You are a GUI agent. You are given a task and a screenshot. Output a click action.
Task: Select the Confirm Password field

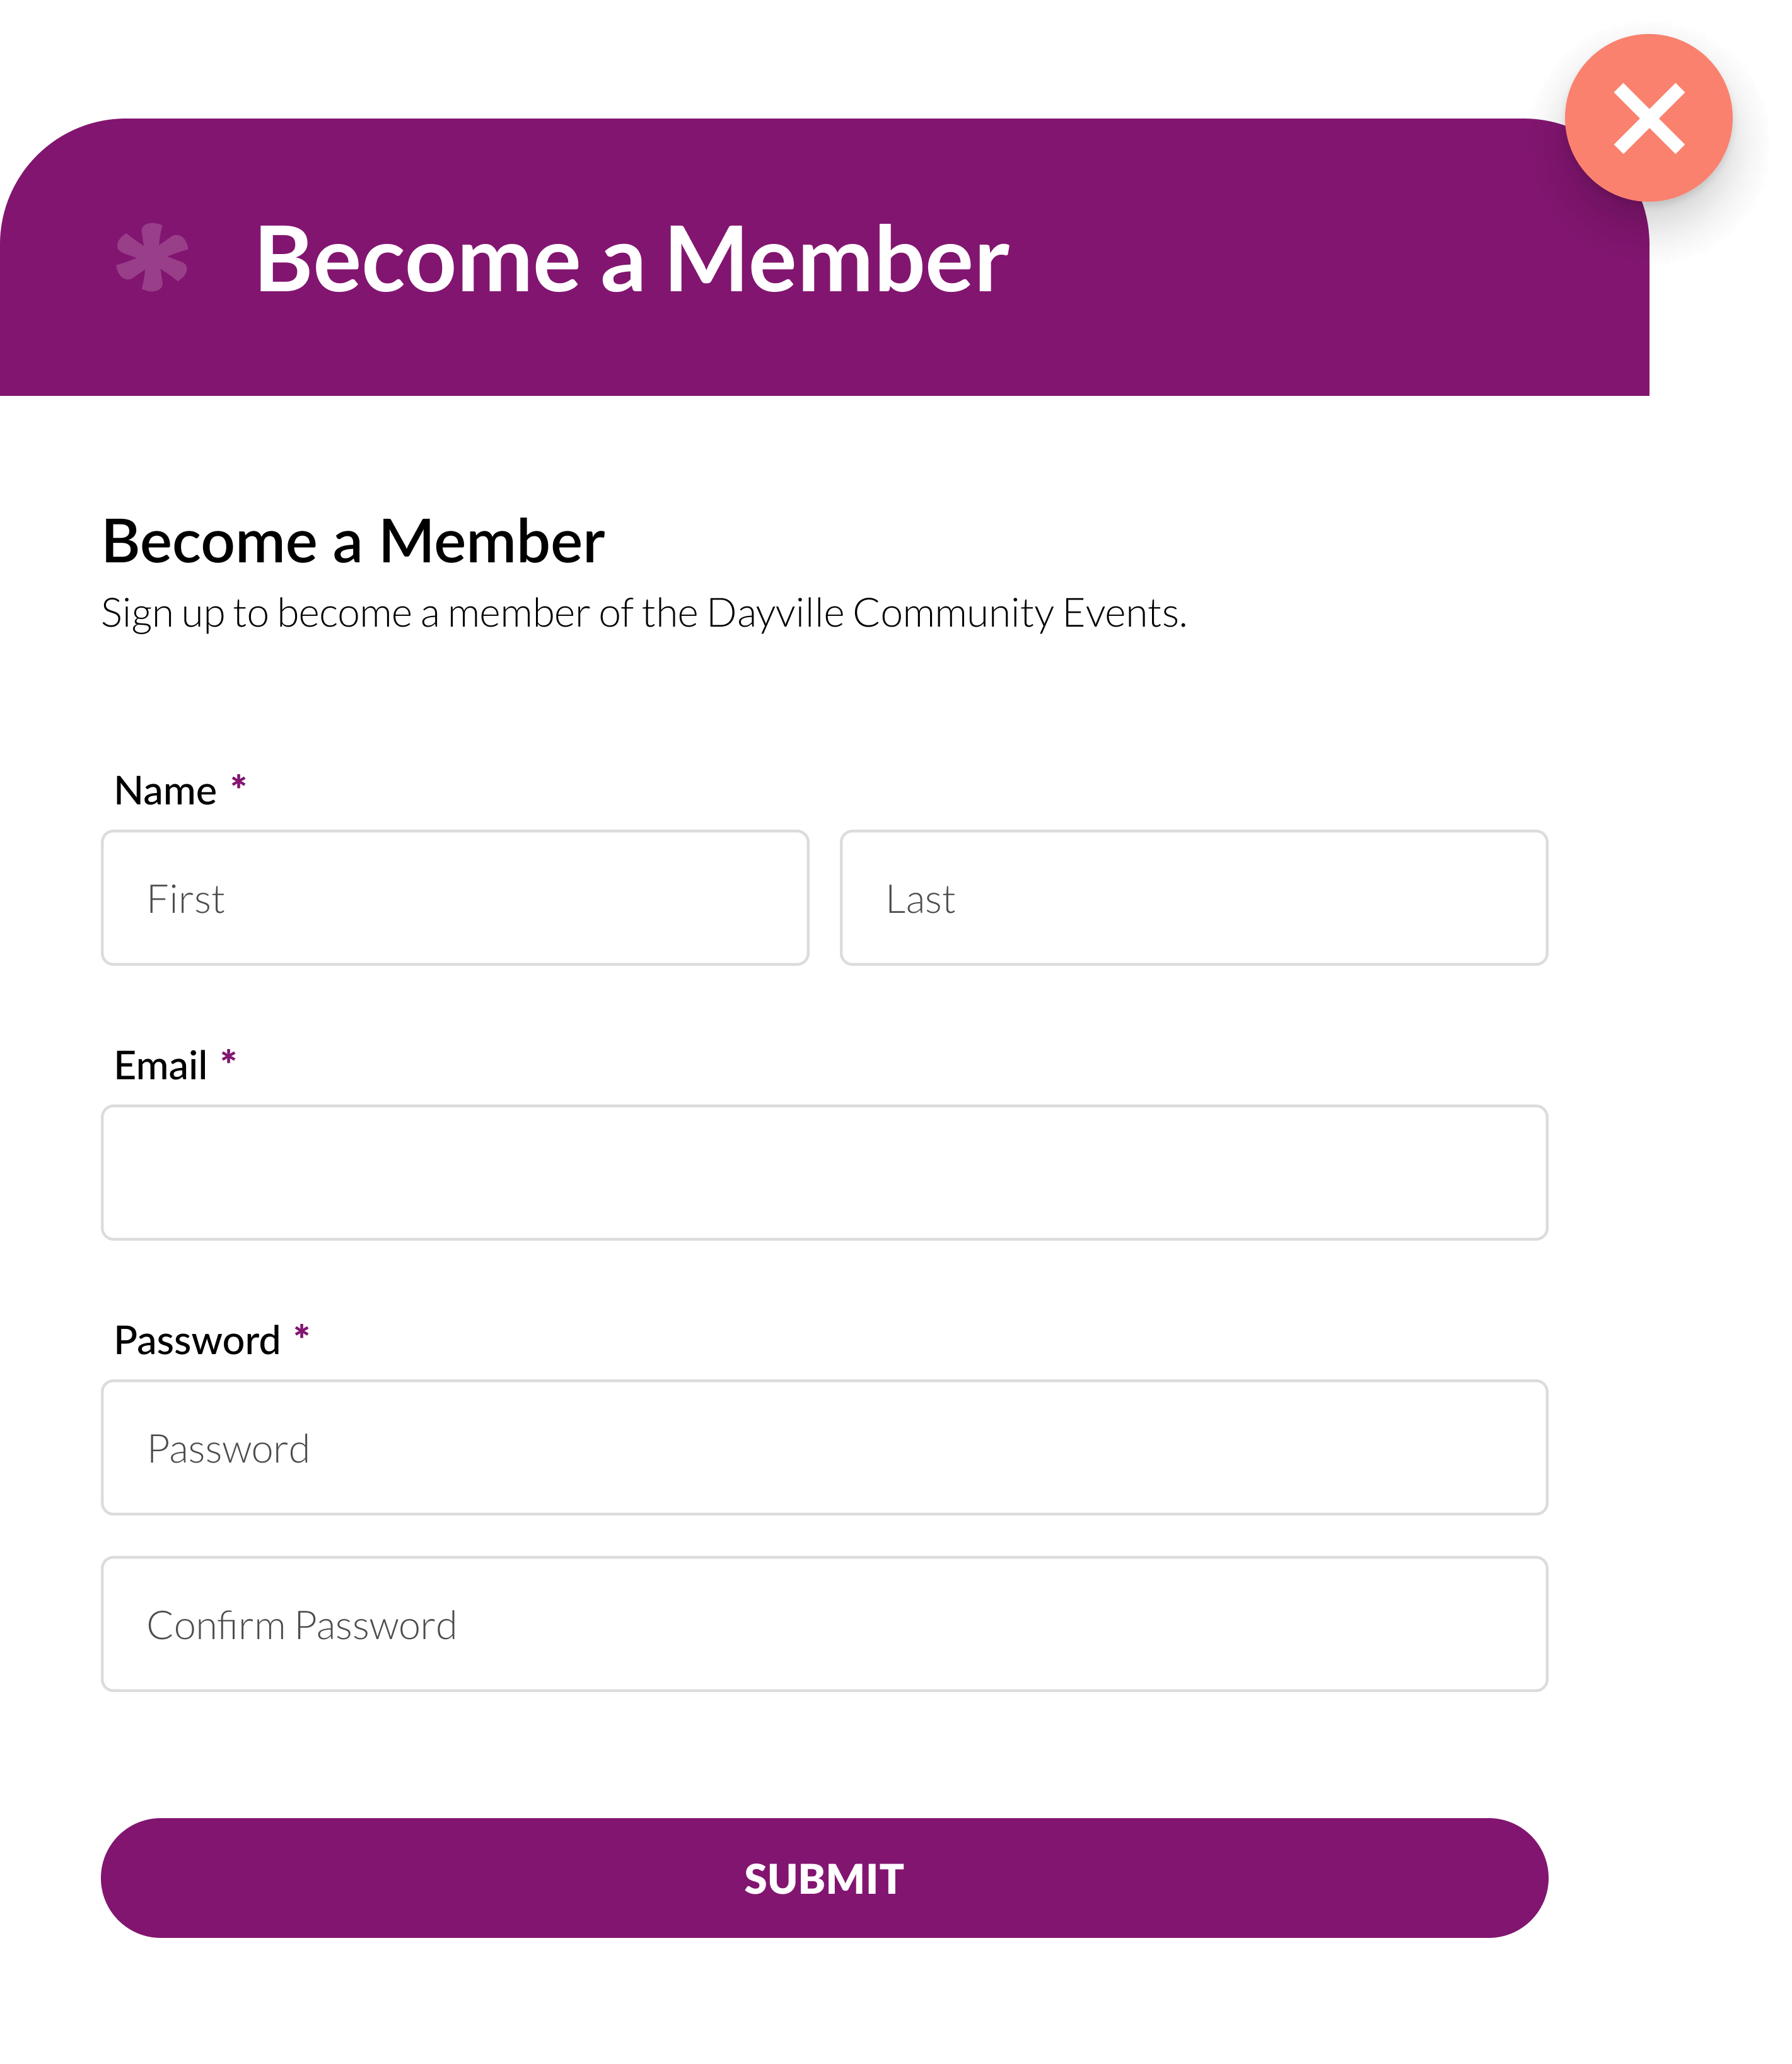[824, 1624]
